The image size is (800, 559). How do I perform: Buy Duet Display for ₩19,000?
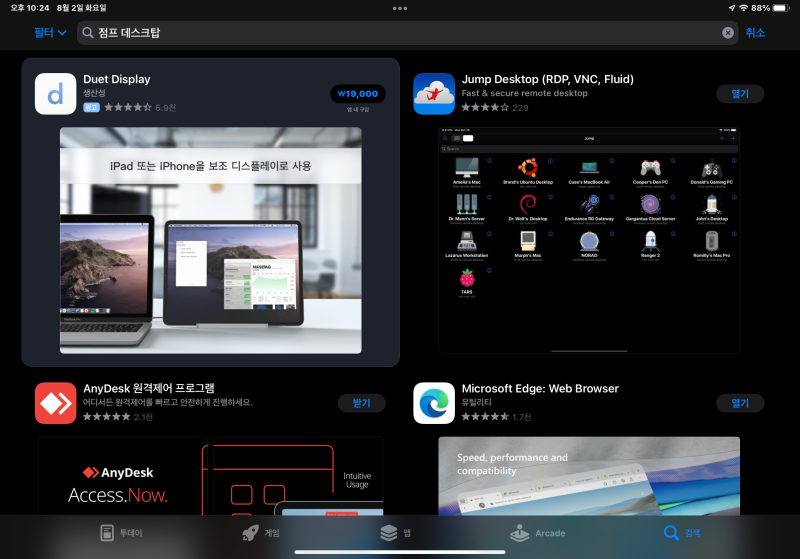[358, 94]
